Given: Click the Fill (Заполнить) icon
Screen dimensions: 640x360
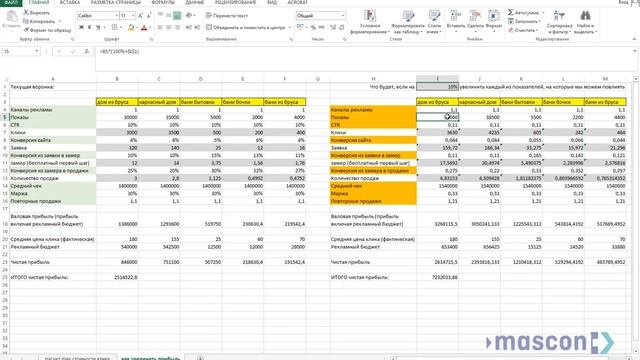Looking at the screenshot, I should pos(511,21).
